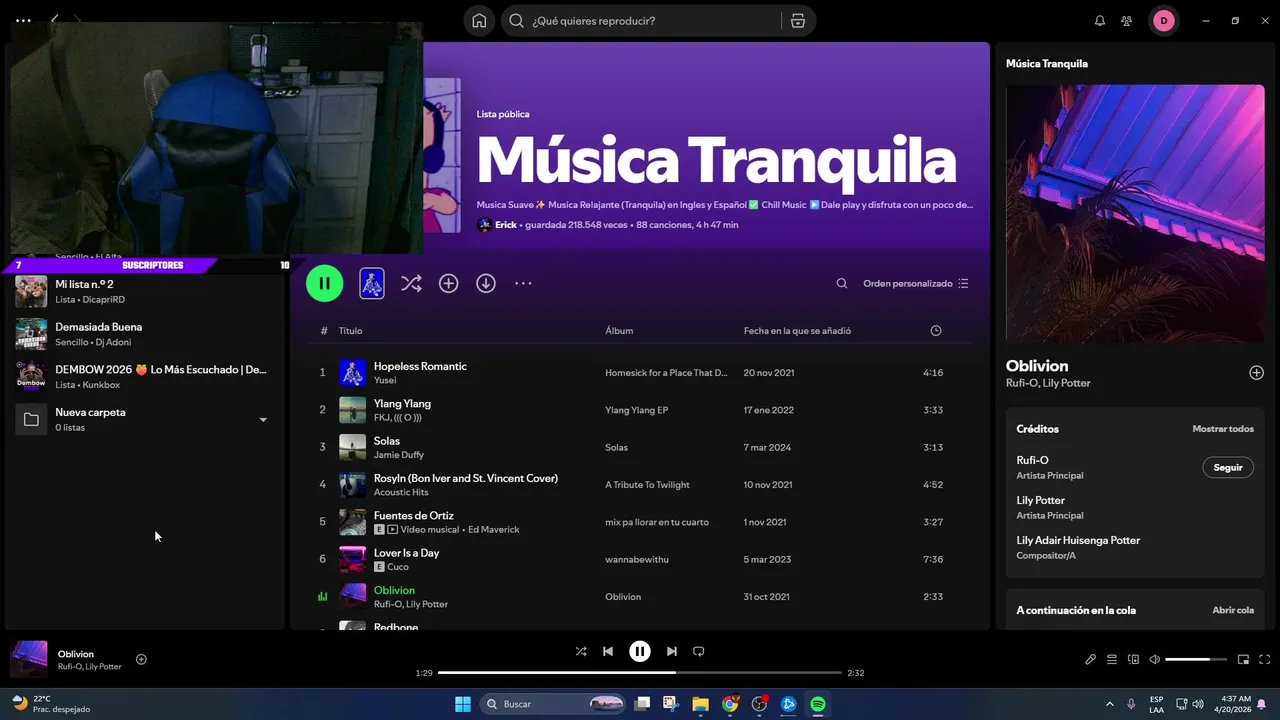Mute with the speaker volume icon

coord(1154,660)
